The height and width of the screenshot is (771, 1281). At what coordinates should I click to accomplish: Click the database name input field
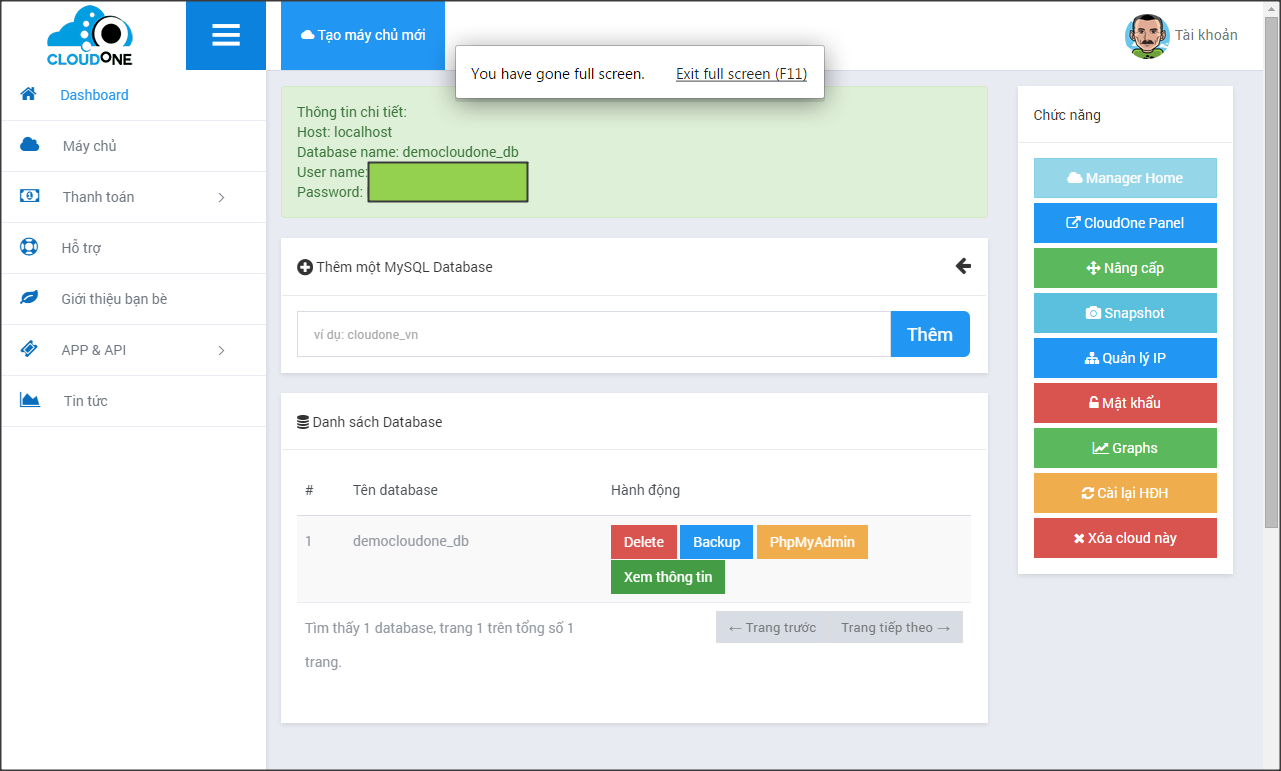(593, 334)
